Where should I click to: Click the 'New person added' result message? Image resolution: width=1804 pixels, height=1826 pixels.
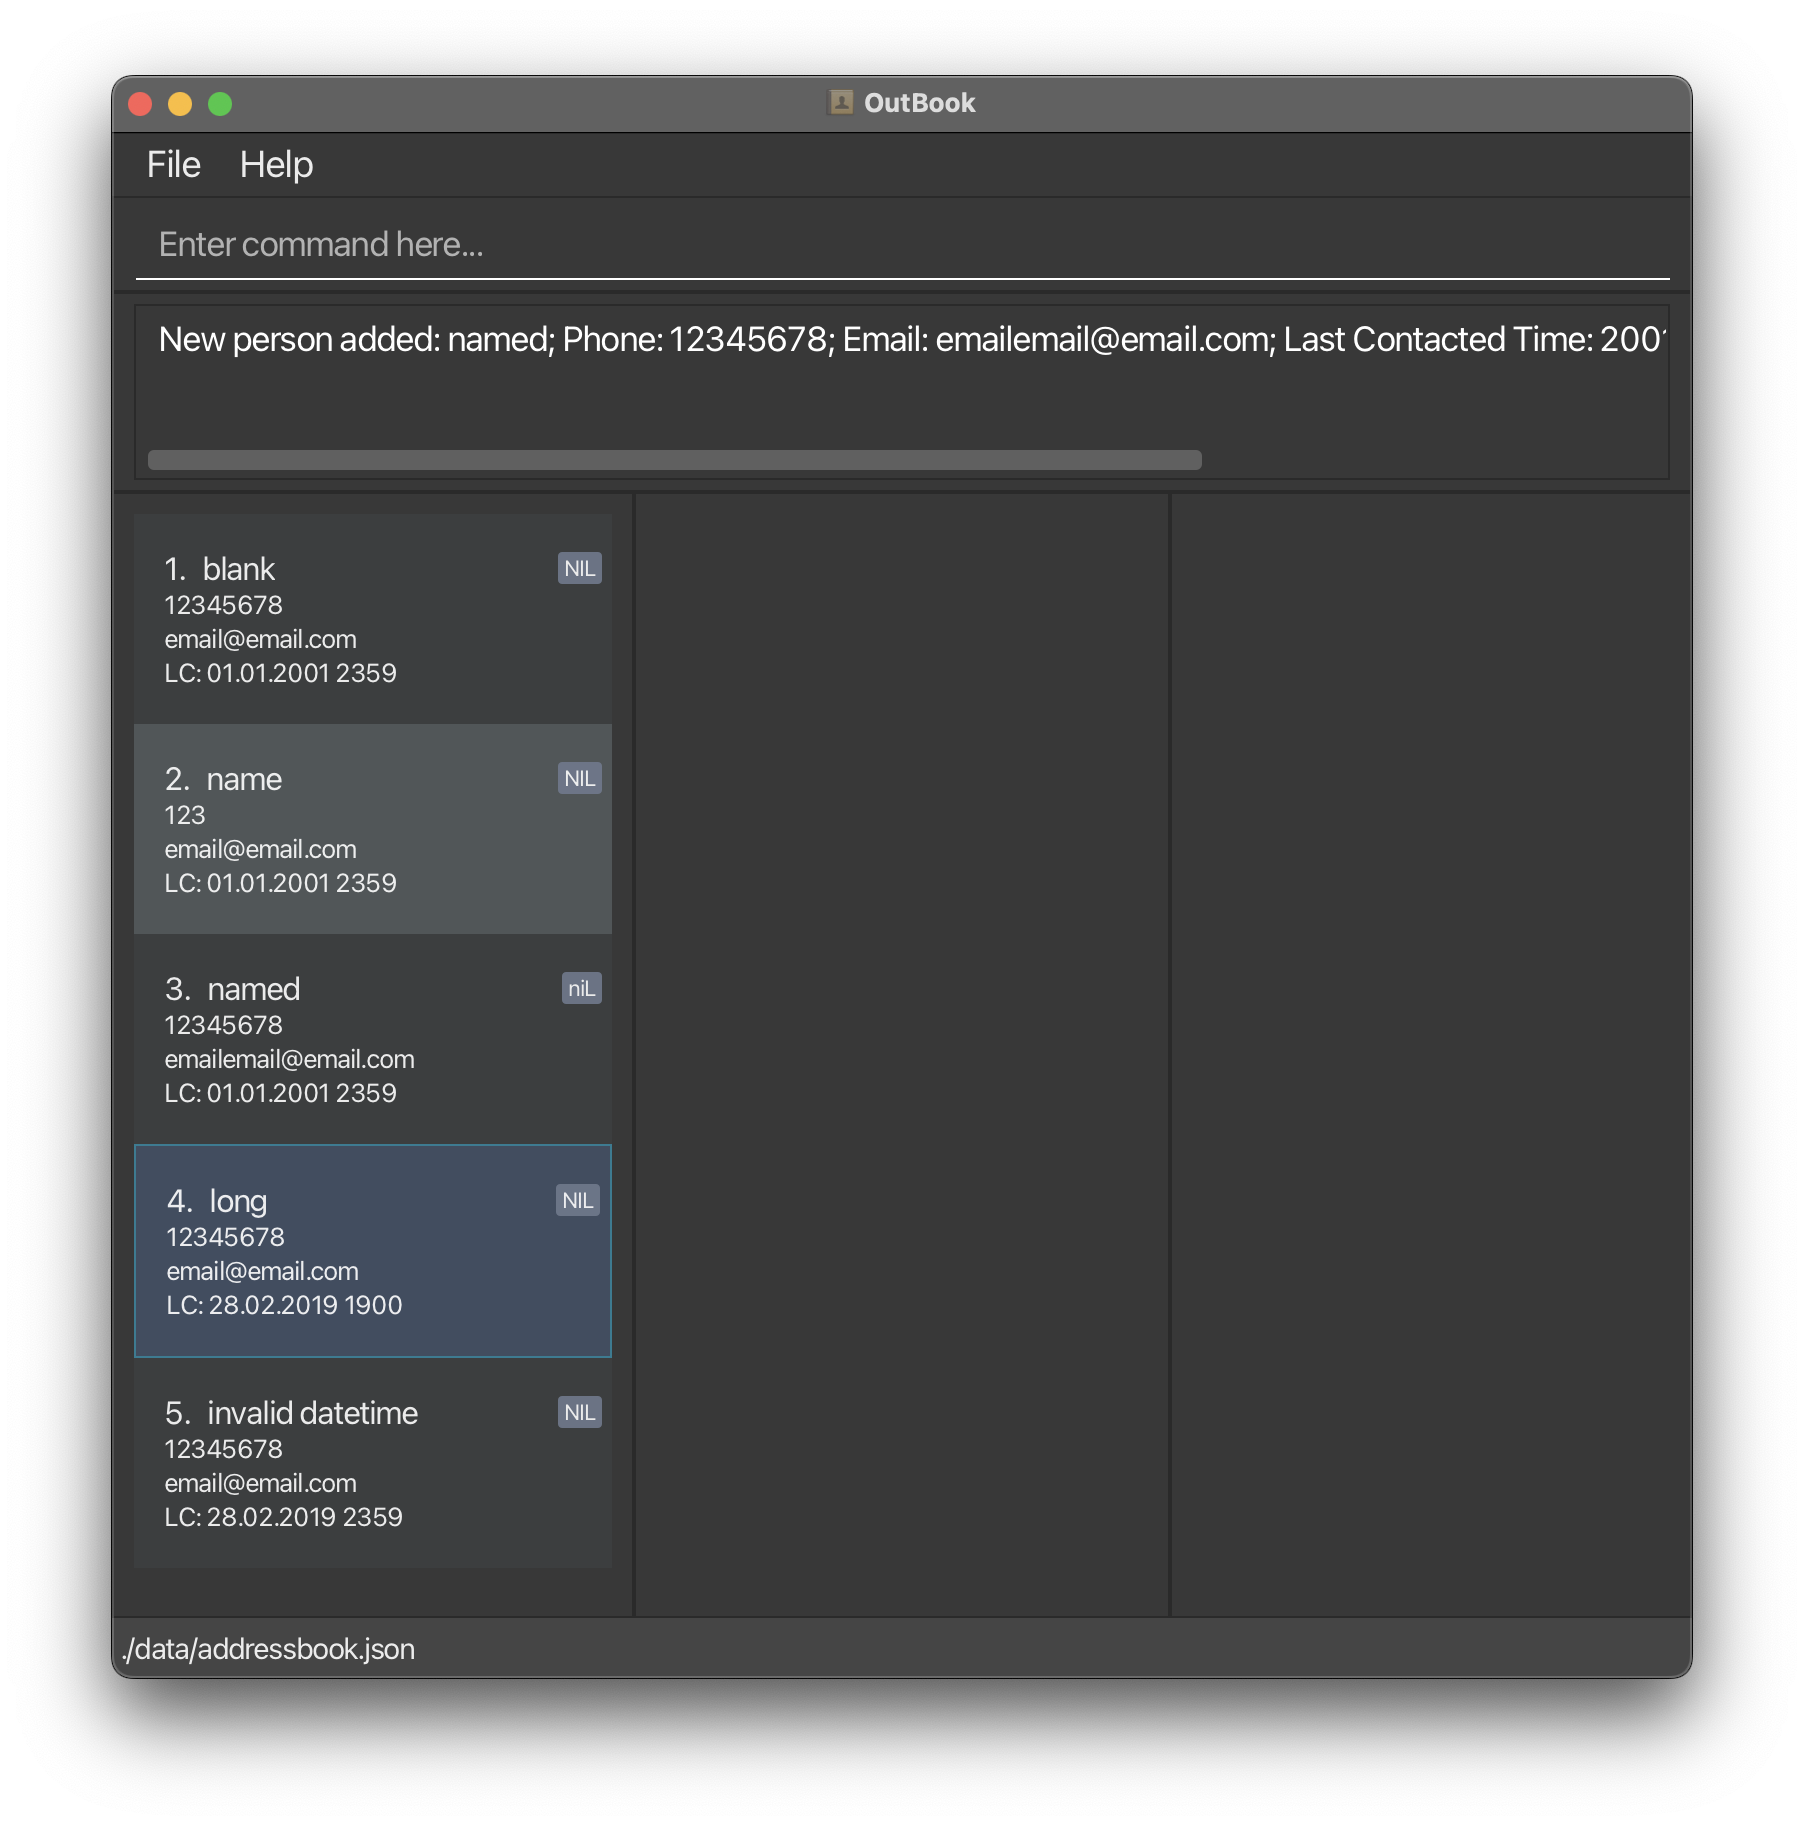pos(912,340)
